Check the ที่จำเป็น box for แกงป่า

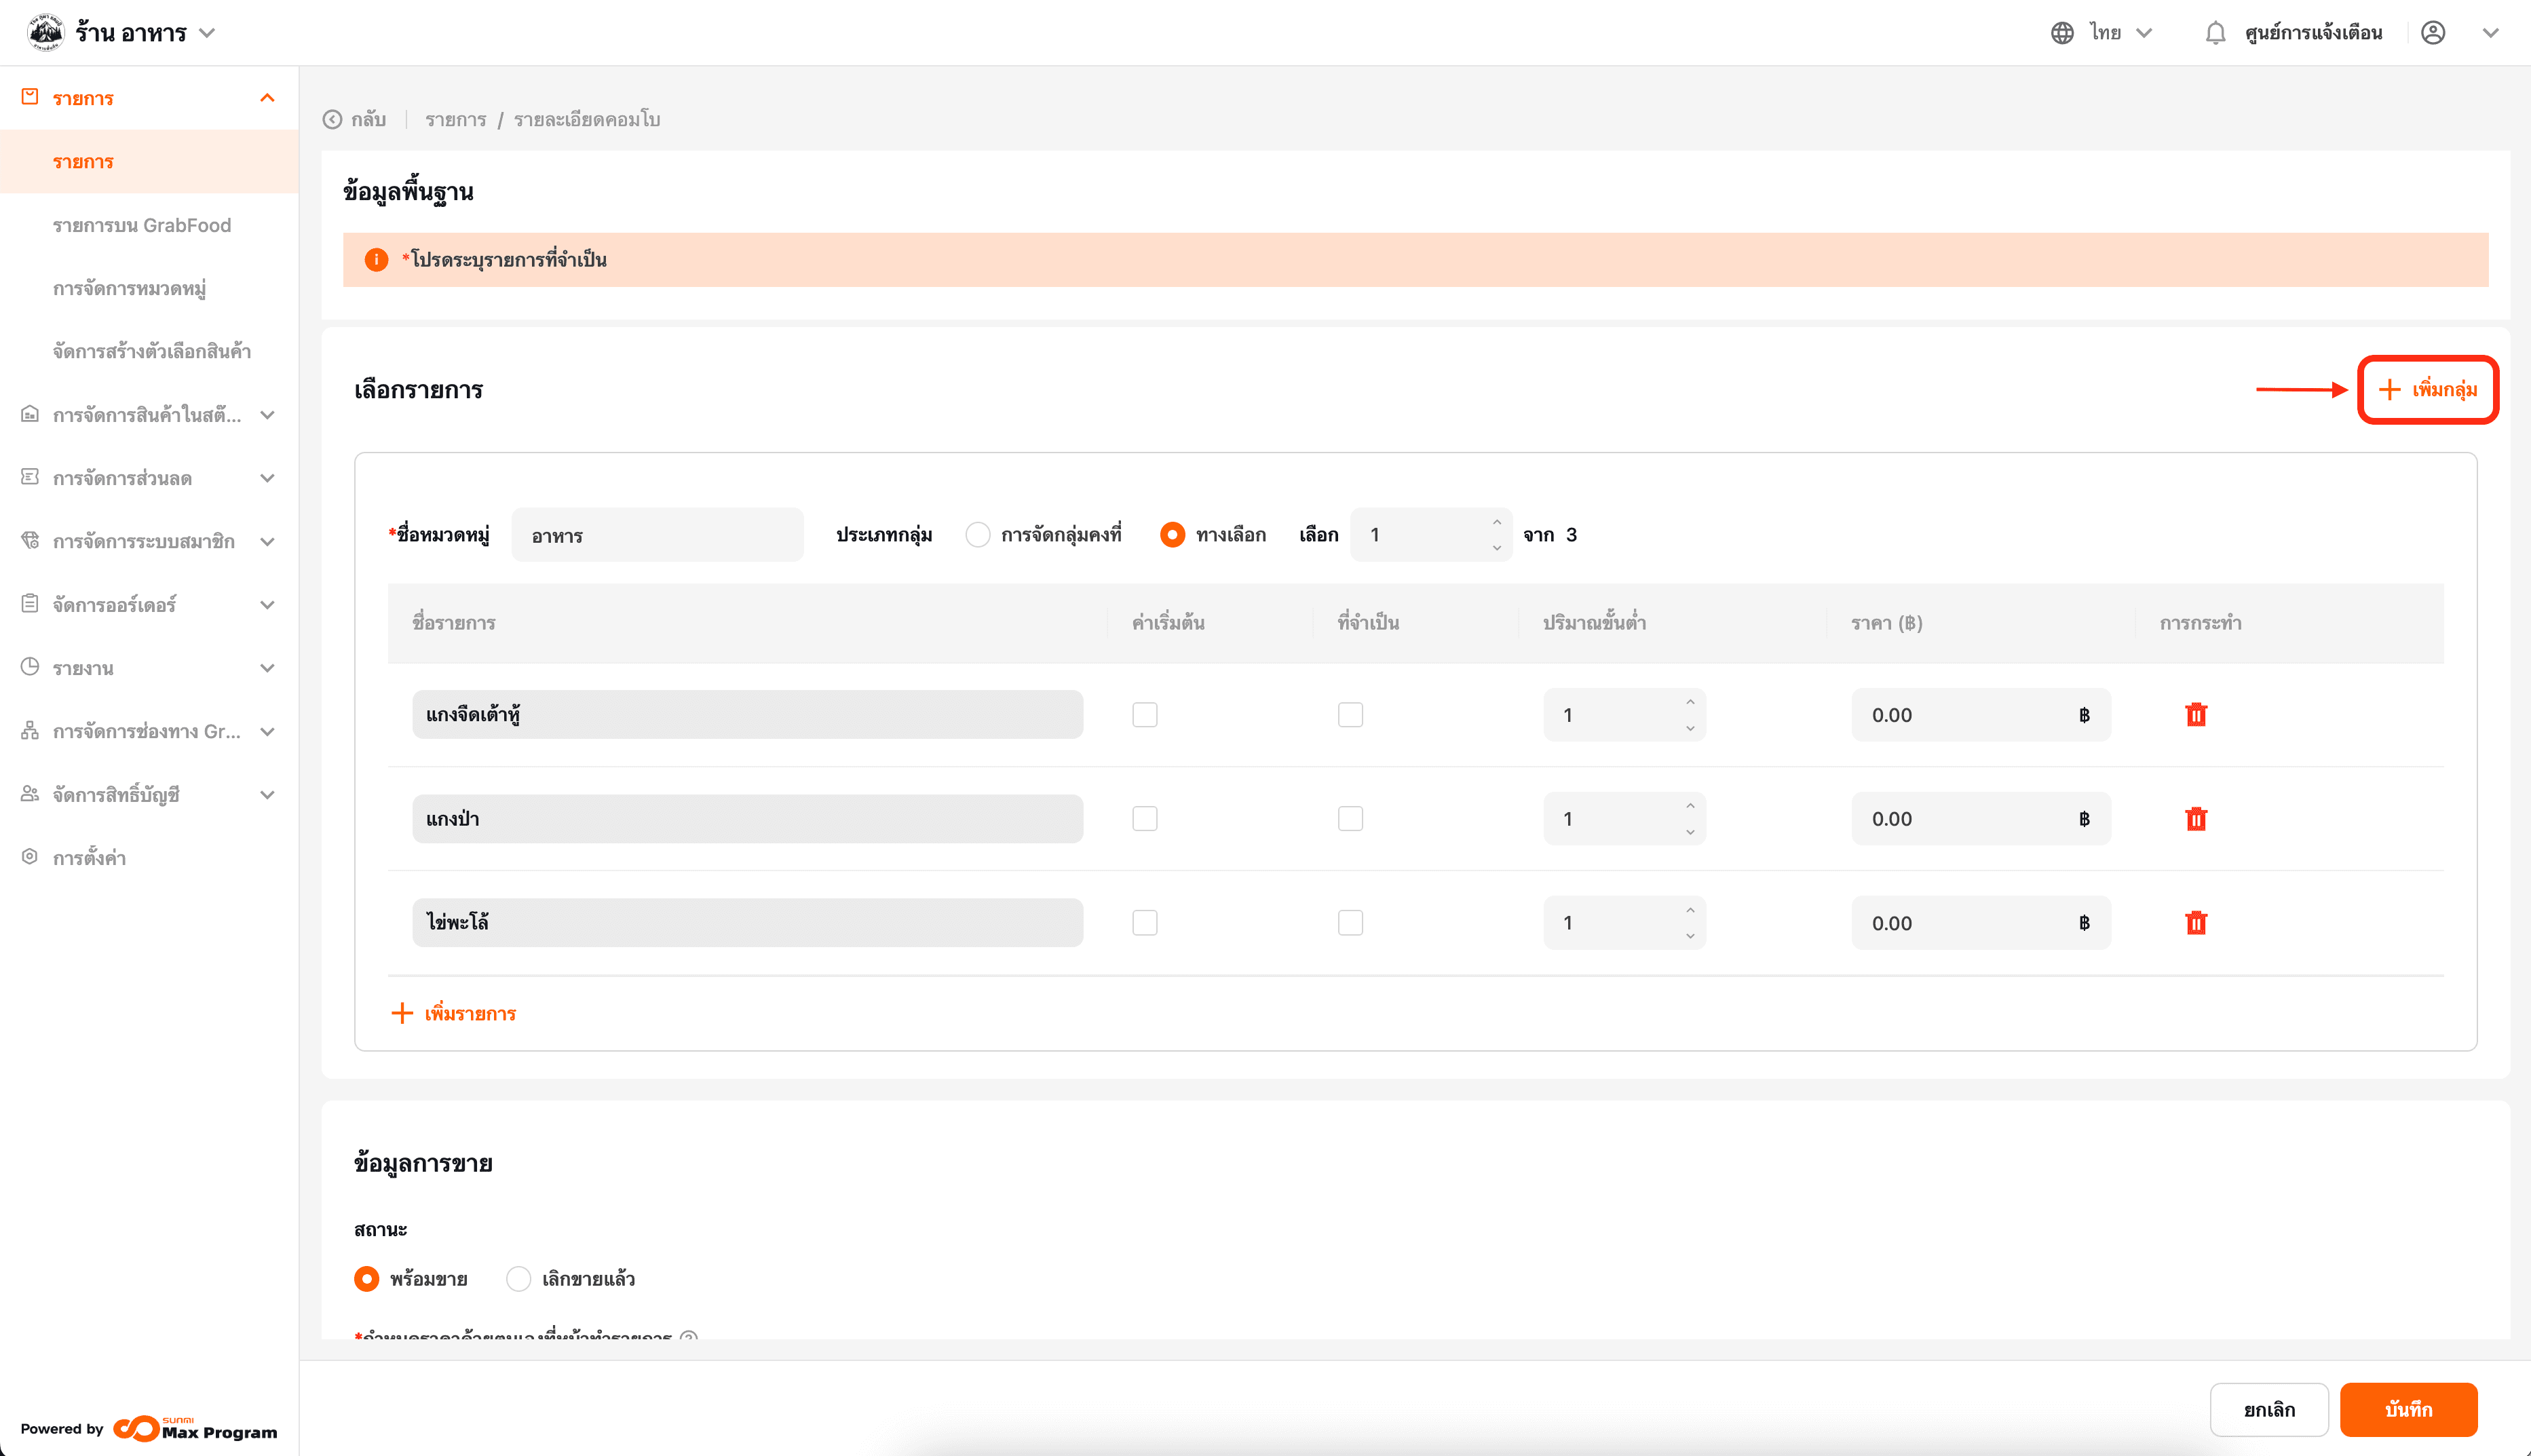(1350, 819)
